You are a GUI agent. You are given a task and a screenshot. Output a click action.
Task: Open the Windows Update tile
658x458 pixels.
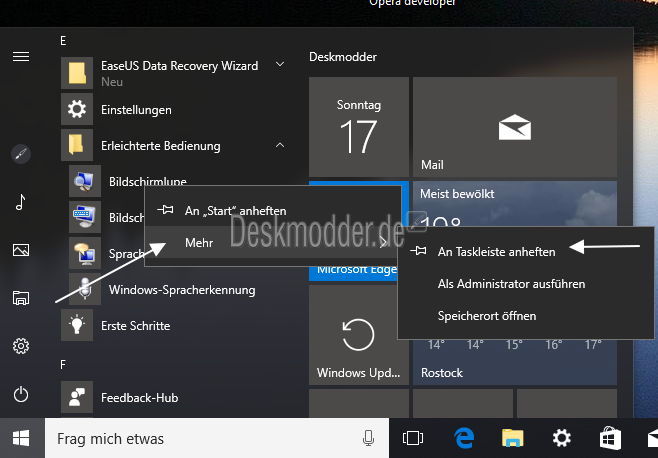[x=359, y=335]
